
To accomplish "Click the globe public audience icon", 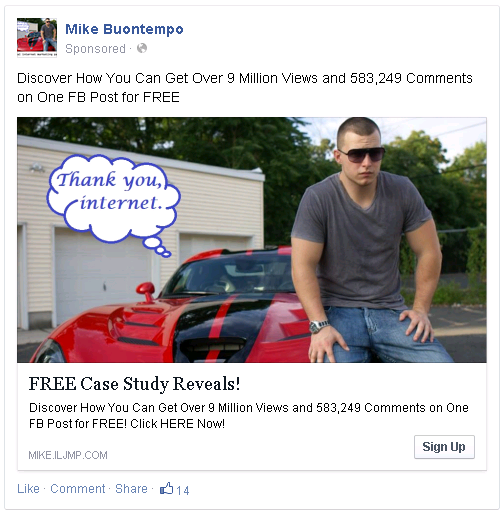I will tap(142, 48).
